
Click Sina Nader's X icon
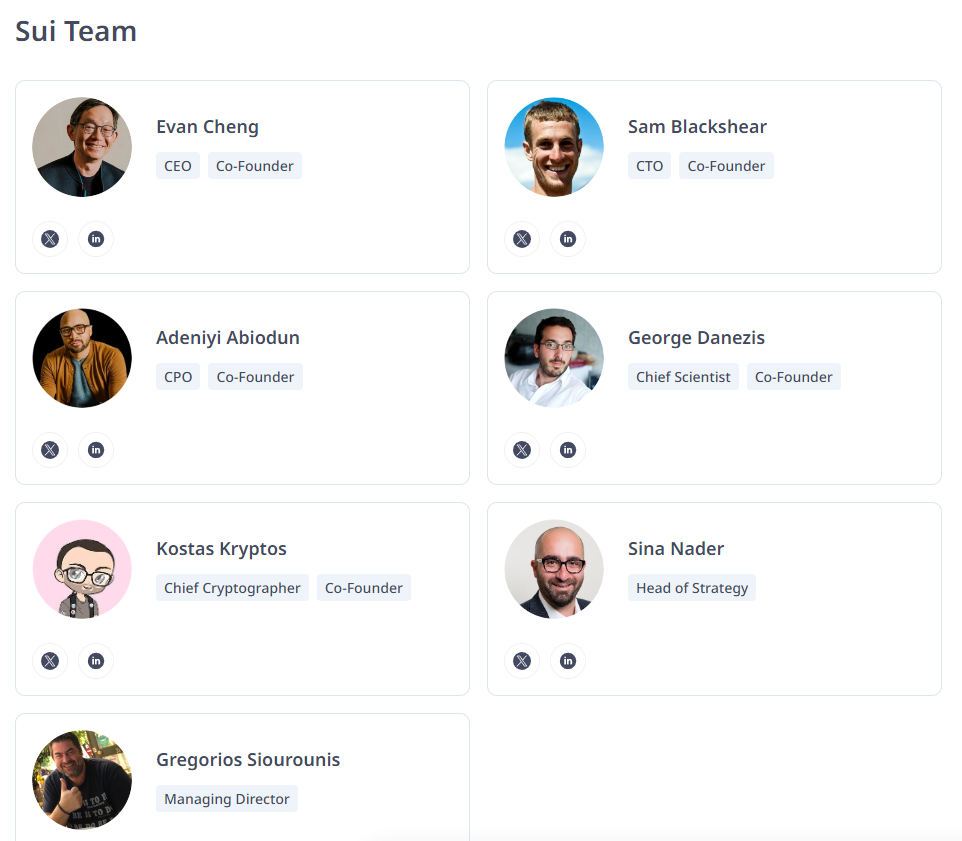coord(522,661)
